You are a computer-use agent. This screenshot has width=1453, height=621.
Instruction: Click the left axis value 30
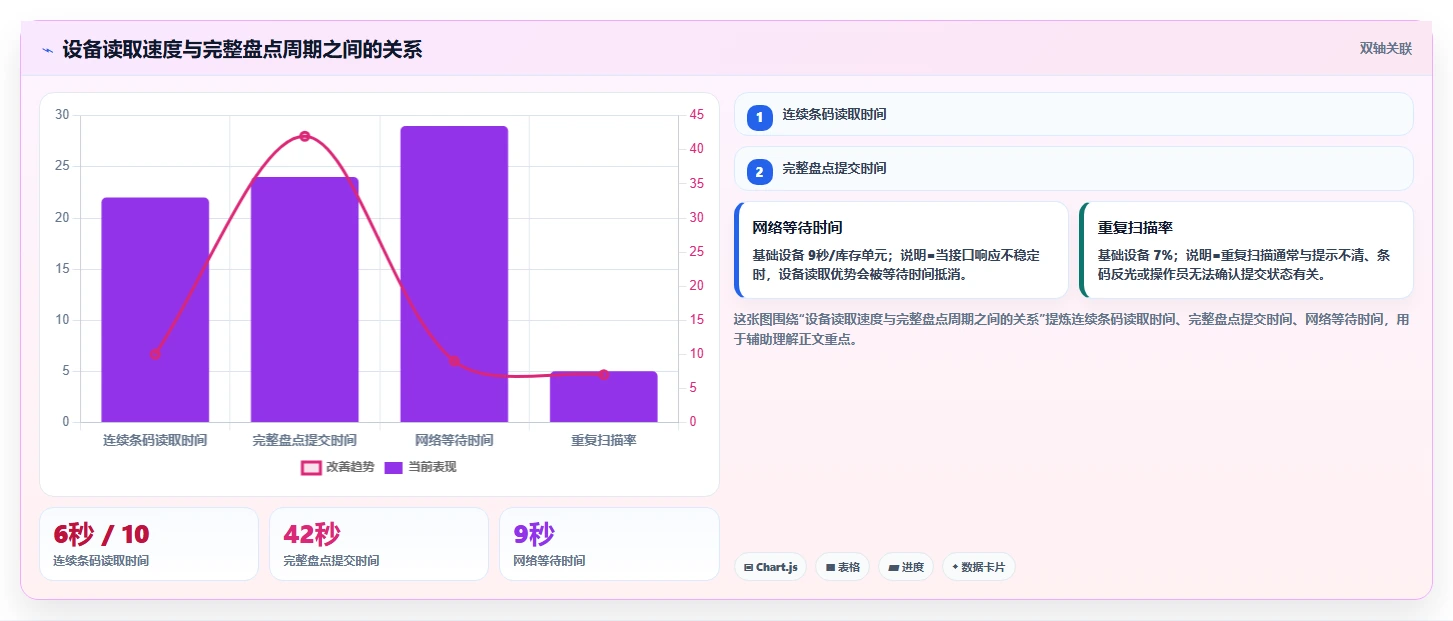coord(62,115)
